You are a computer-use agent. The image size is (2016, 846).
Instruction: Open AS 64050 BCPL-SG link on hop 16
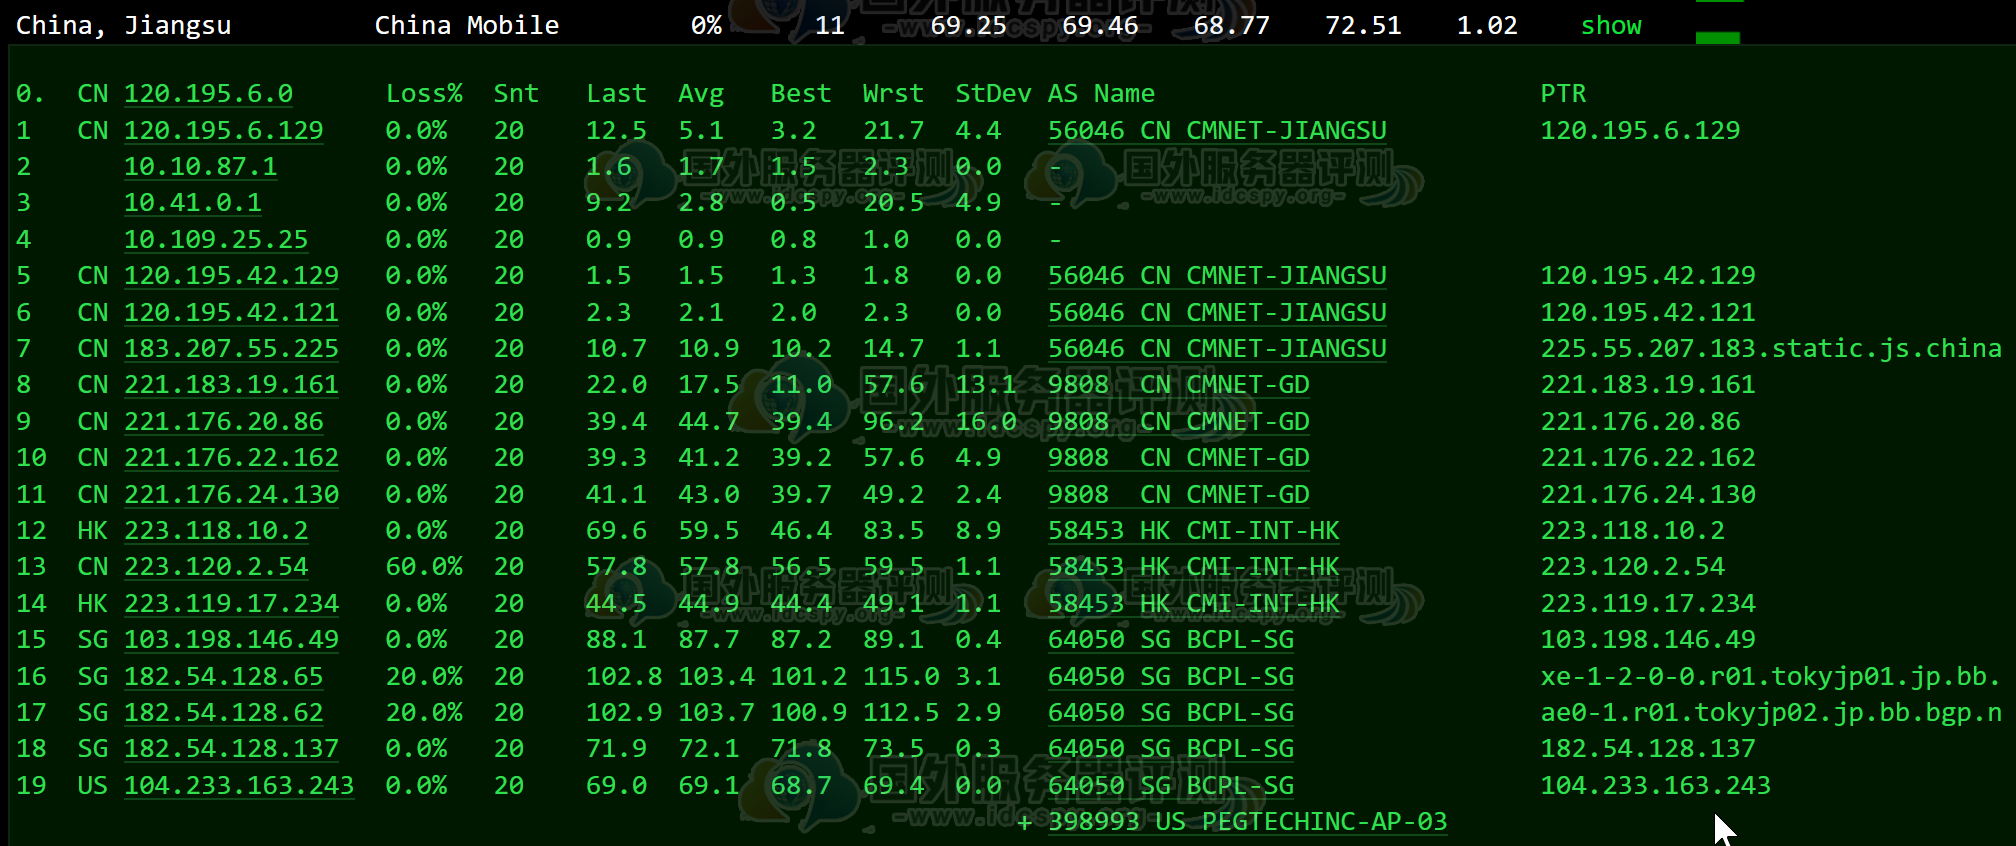[x=1171, y=677]
